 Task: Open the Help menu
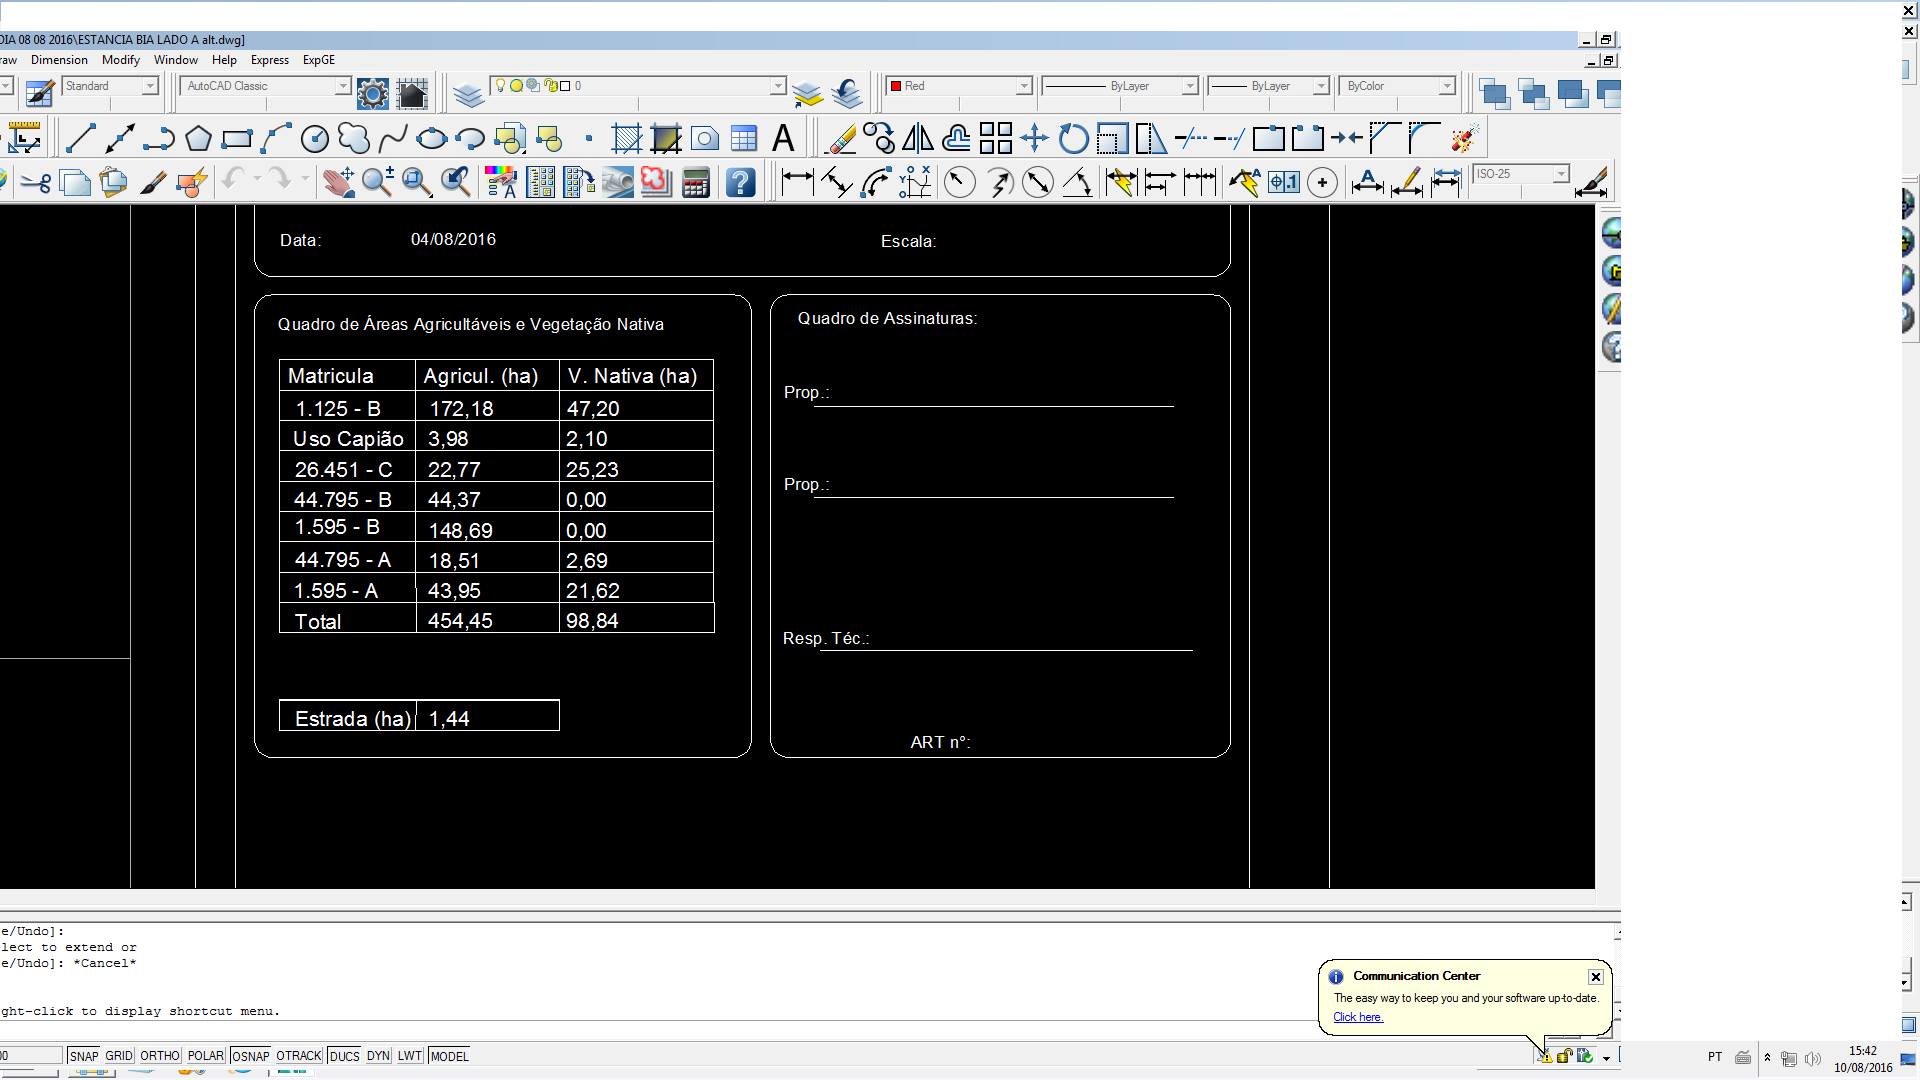click(x=224, y=60)
